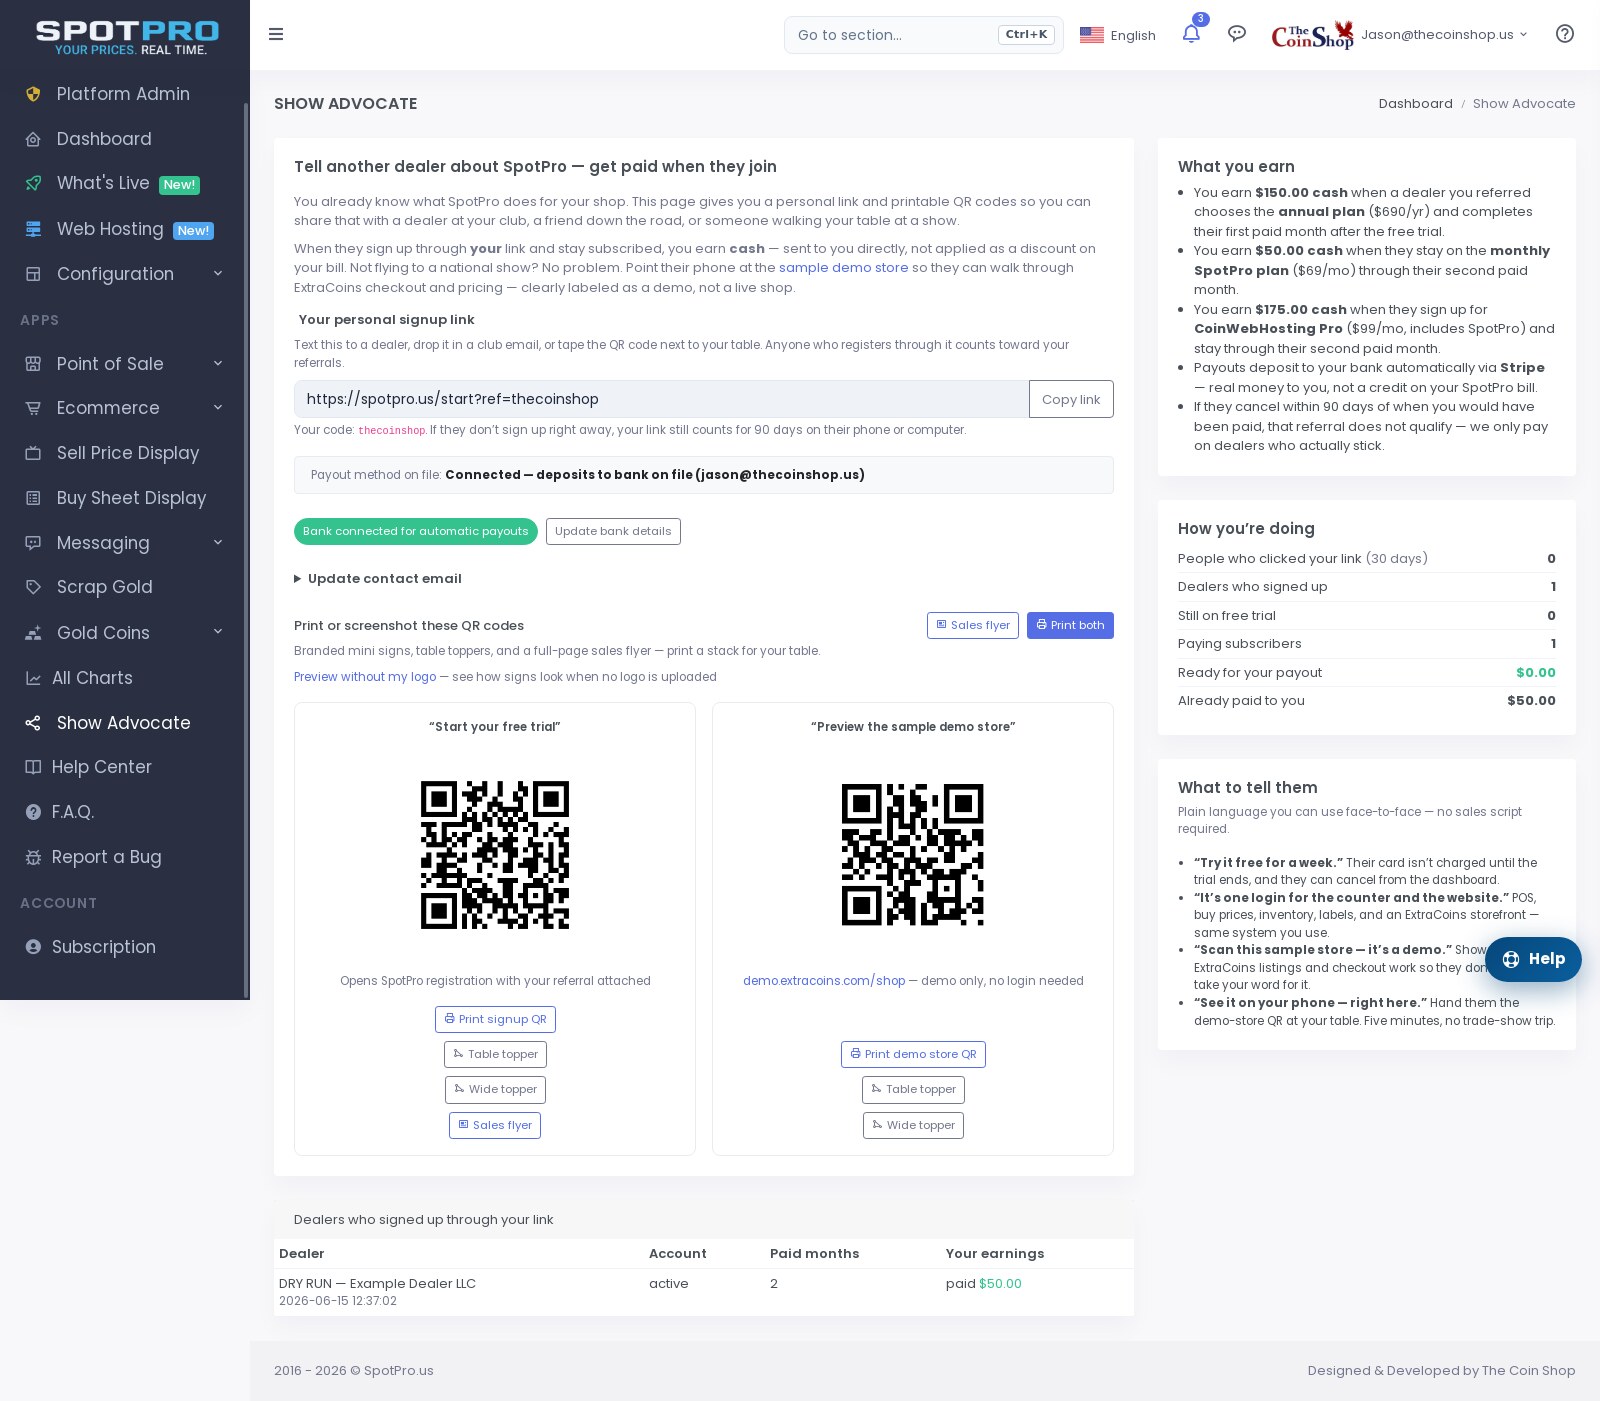Toggle the hamburger sidebar menu icon

click(x=276, y=34)
